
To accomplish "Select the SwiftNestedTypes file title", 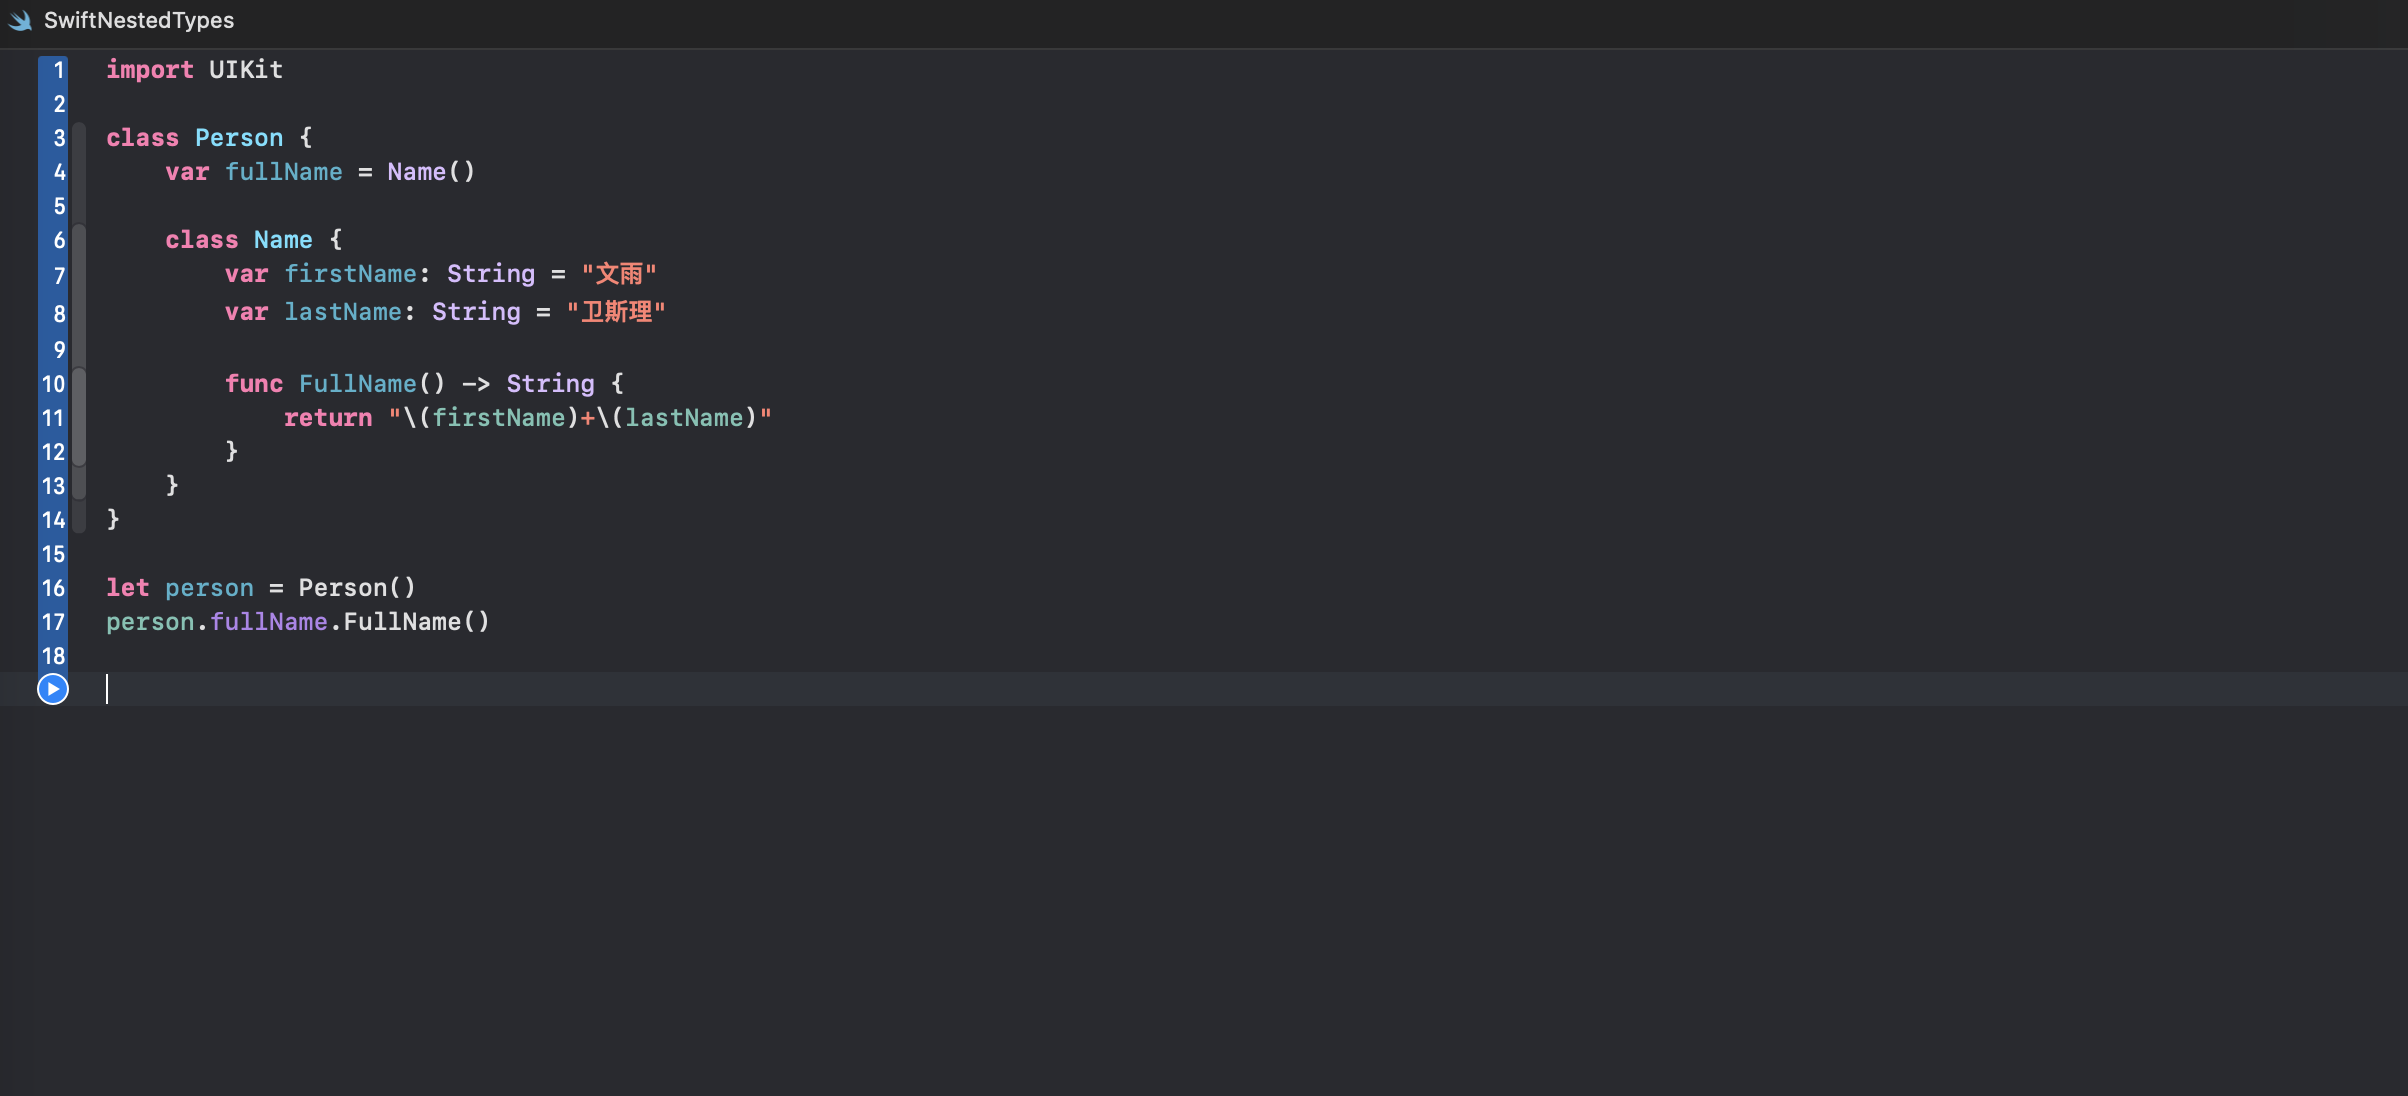I will tap(139, 21).
